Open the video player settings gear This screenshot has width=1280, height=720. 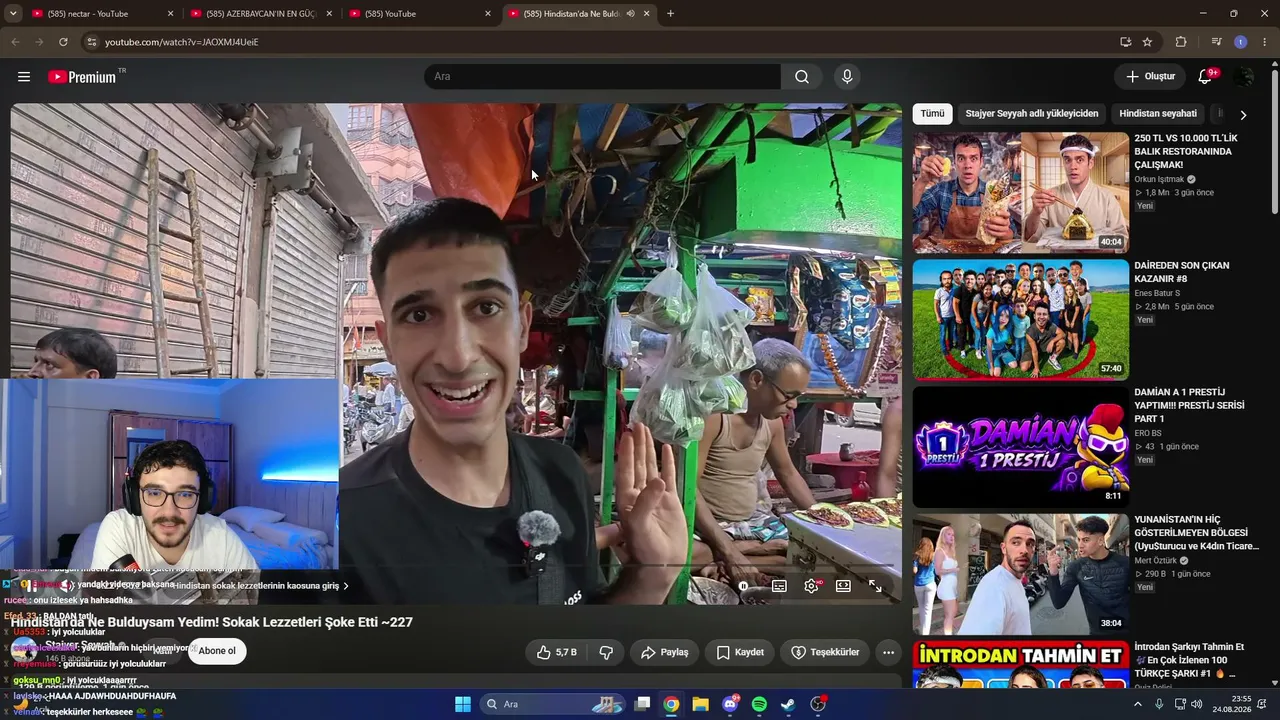pos(811,586)
